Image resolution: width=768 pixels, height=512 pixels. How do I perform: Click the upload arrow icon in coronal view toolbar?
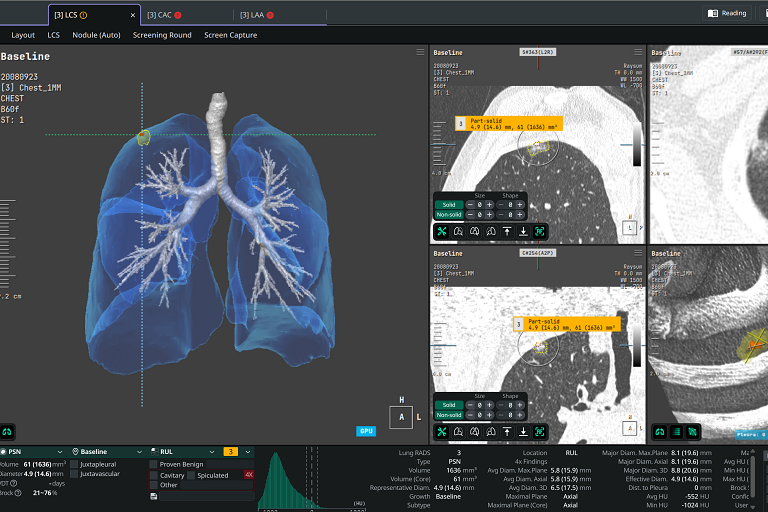tap(507, 432)
